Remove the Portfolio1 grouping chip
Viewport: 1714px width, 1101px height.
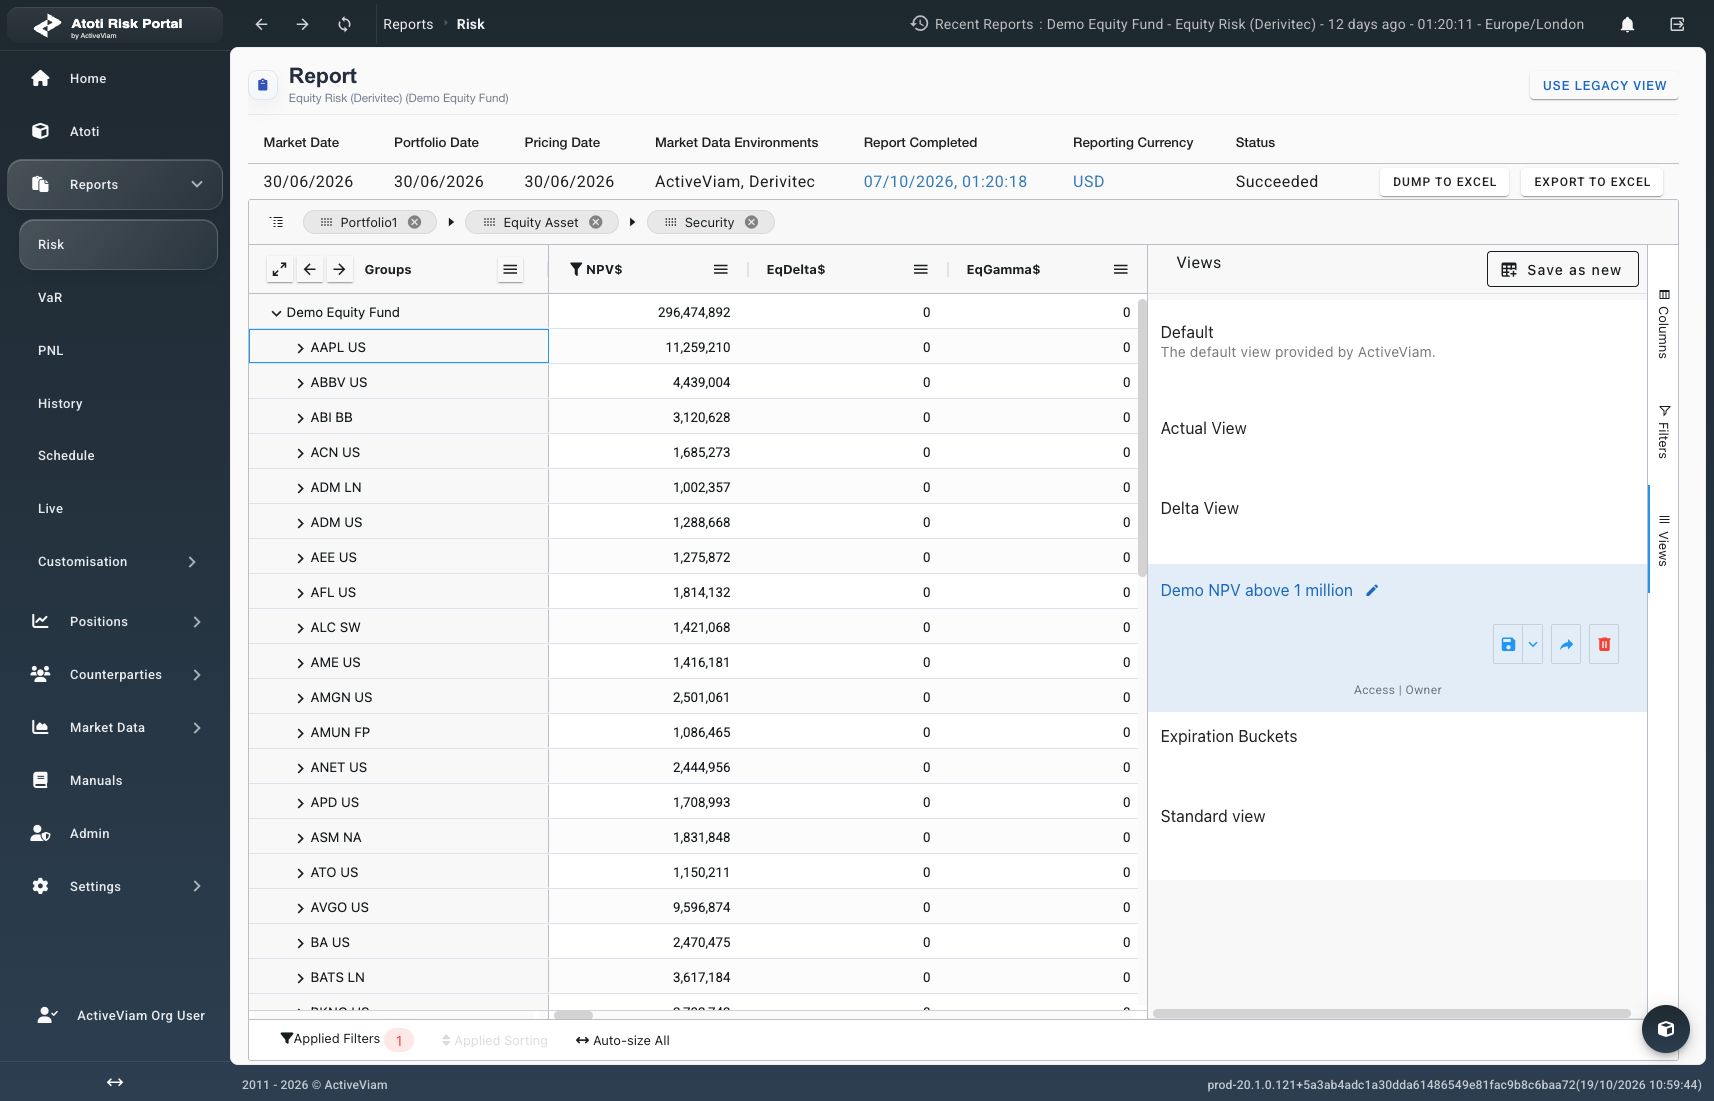(414, 222)
